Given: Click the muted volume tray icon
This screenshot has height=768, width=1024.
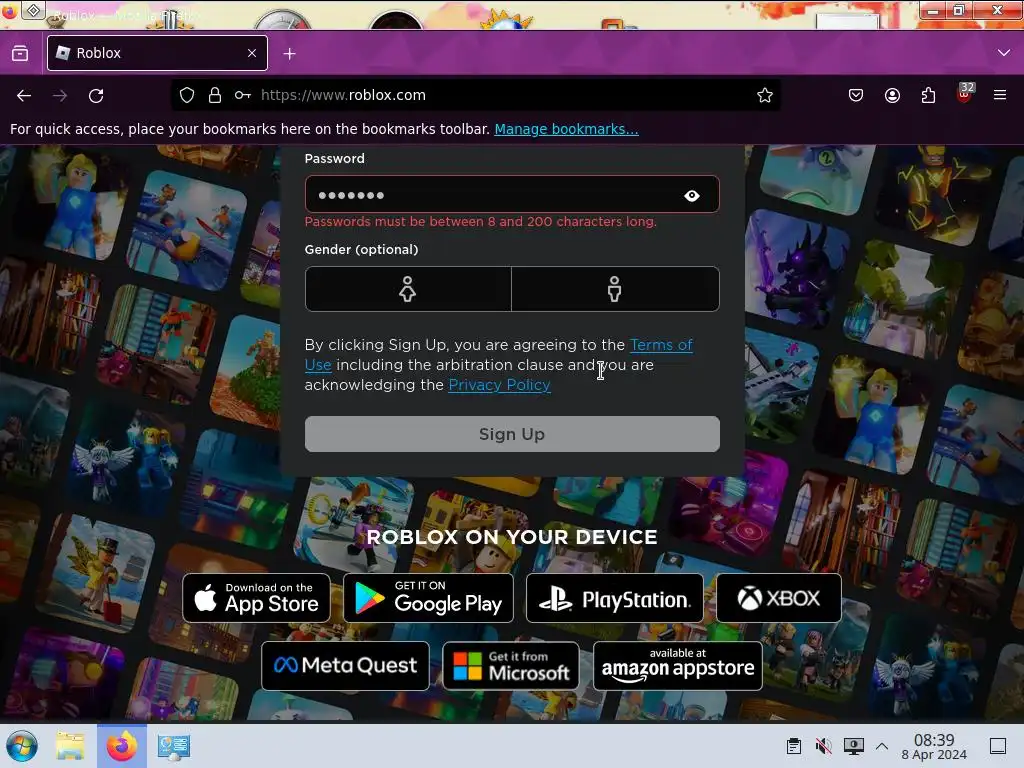Looking at the screenshot, I should pos(824,746).
